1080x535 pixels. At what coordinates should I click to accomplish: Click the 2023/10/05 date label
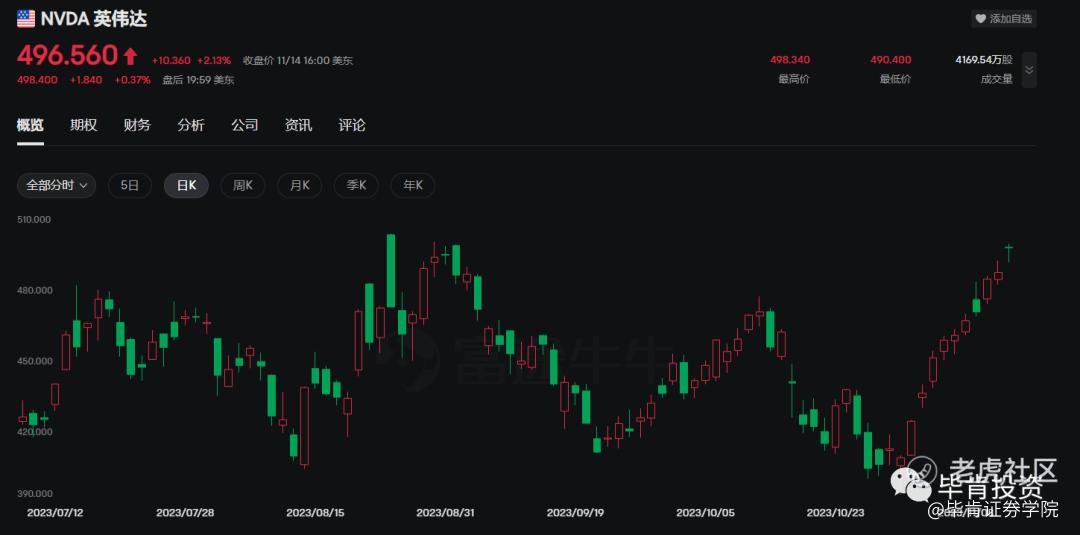click(705, 513)
